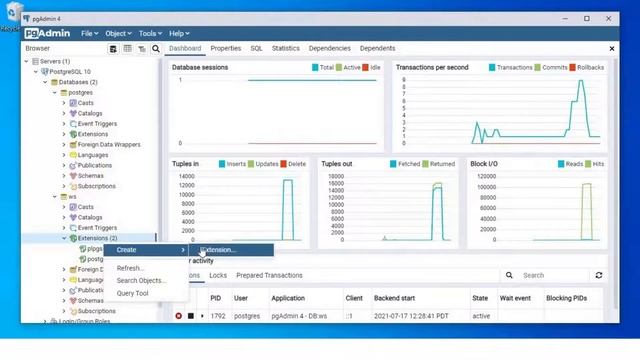640x360 pixels.
Task: Open the Prepared Transactions tab
Action: [269, 276]
